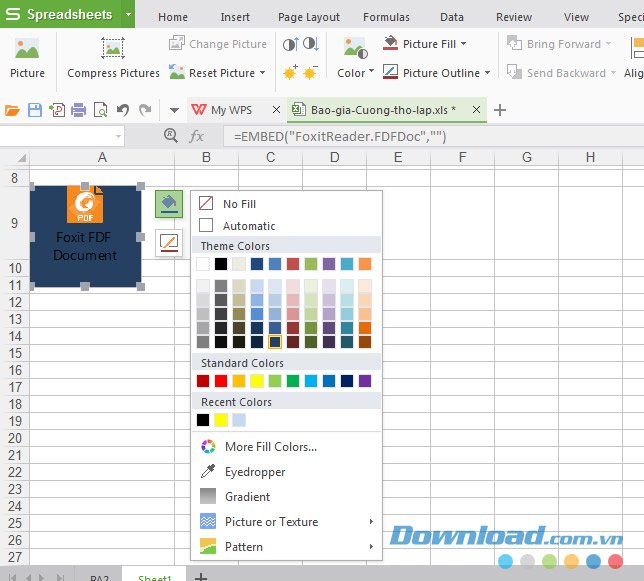The image size is (644, 581).
Task: Click the Change Picture icon
Action: (x=177, y=43)
